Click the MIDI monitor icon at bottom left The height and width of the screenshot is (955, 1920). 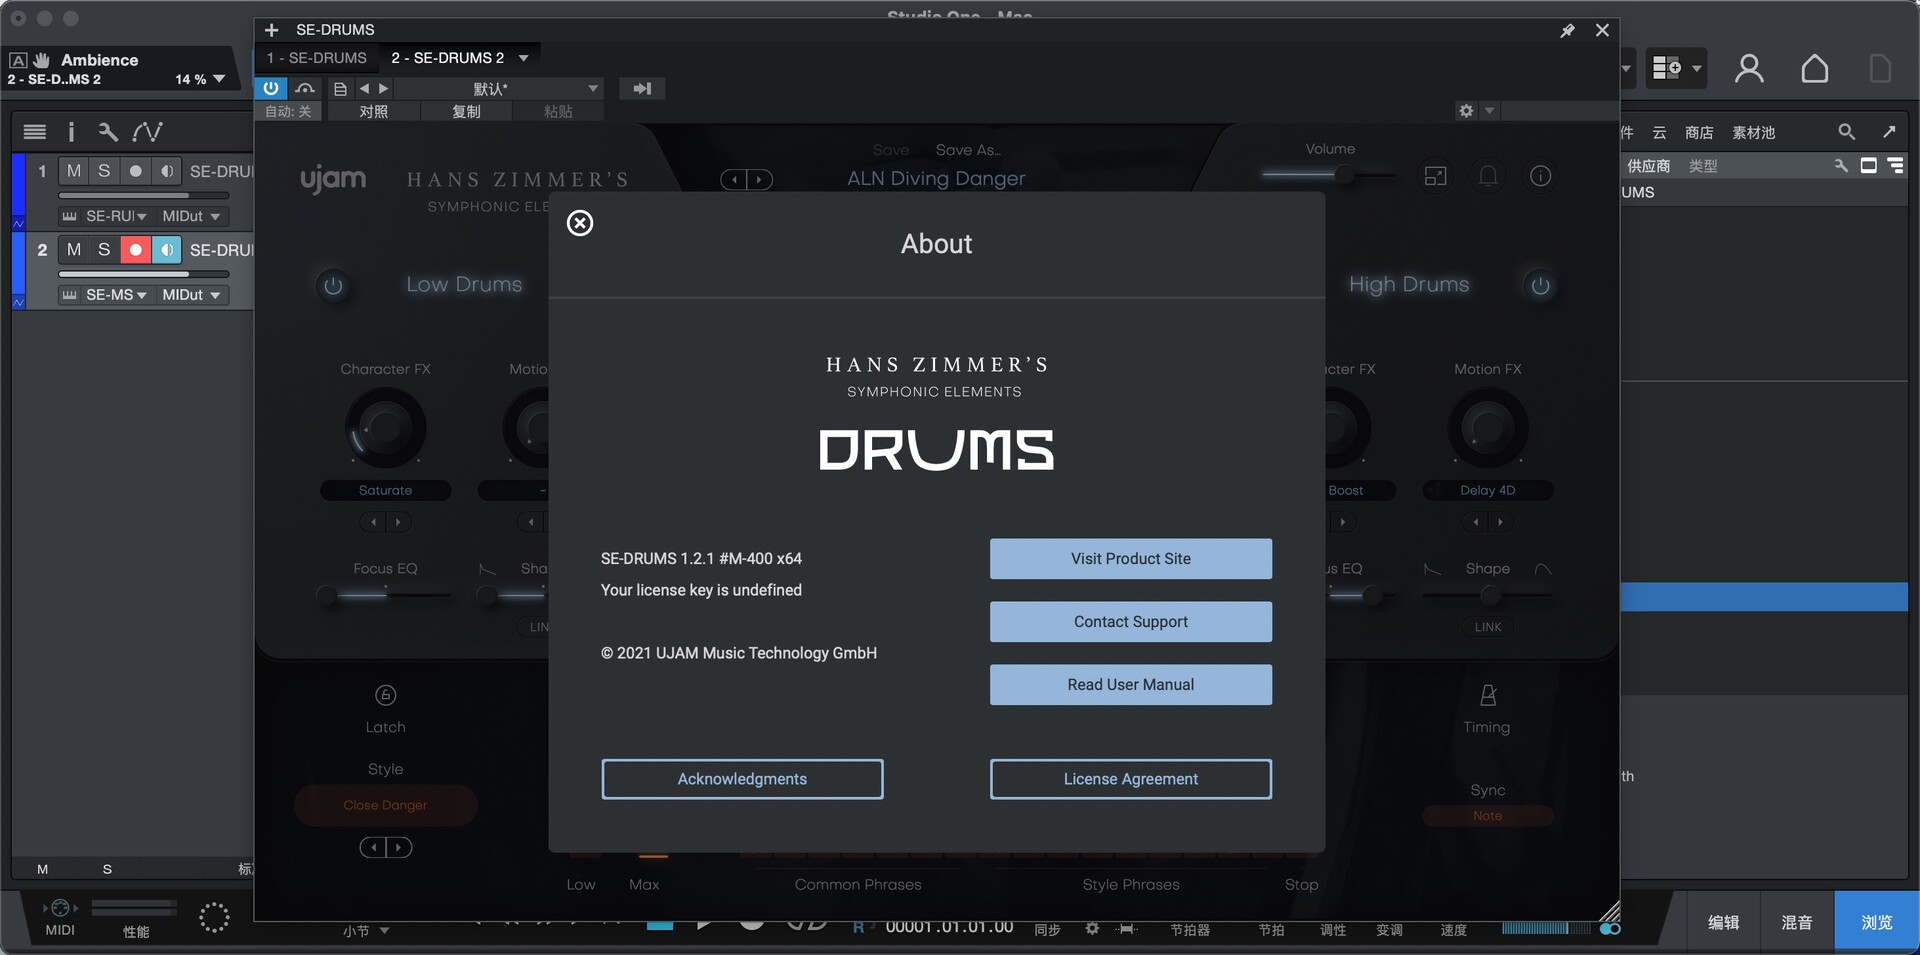point(60,908)
